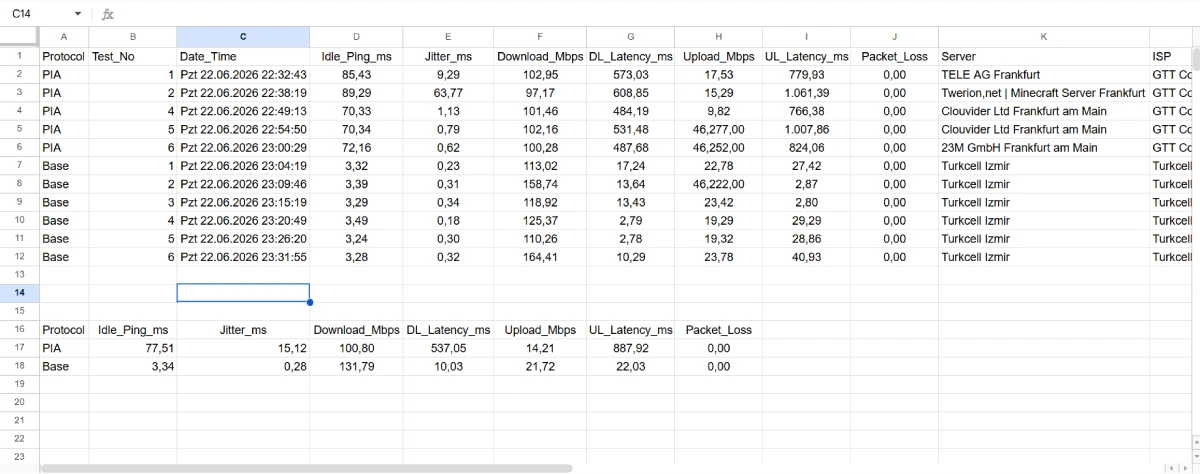Click the Jitter_ms header in row 1
1200x474 pixels.
tap(449, 57)
